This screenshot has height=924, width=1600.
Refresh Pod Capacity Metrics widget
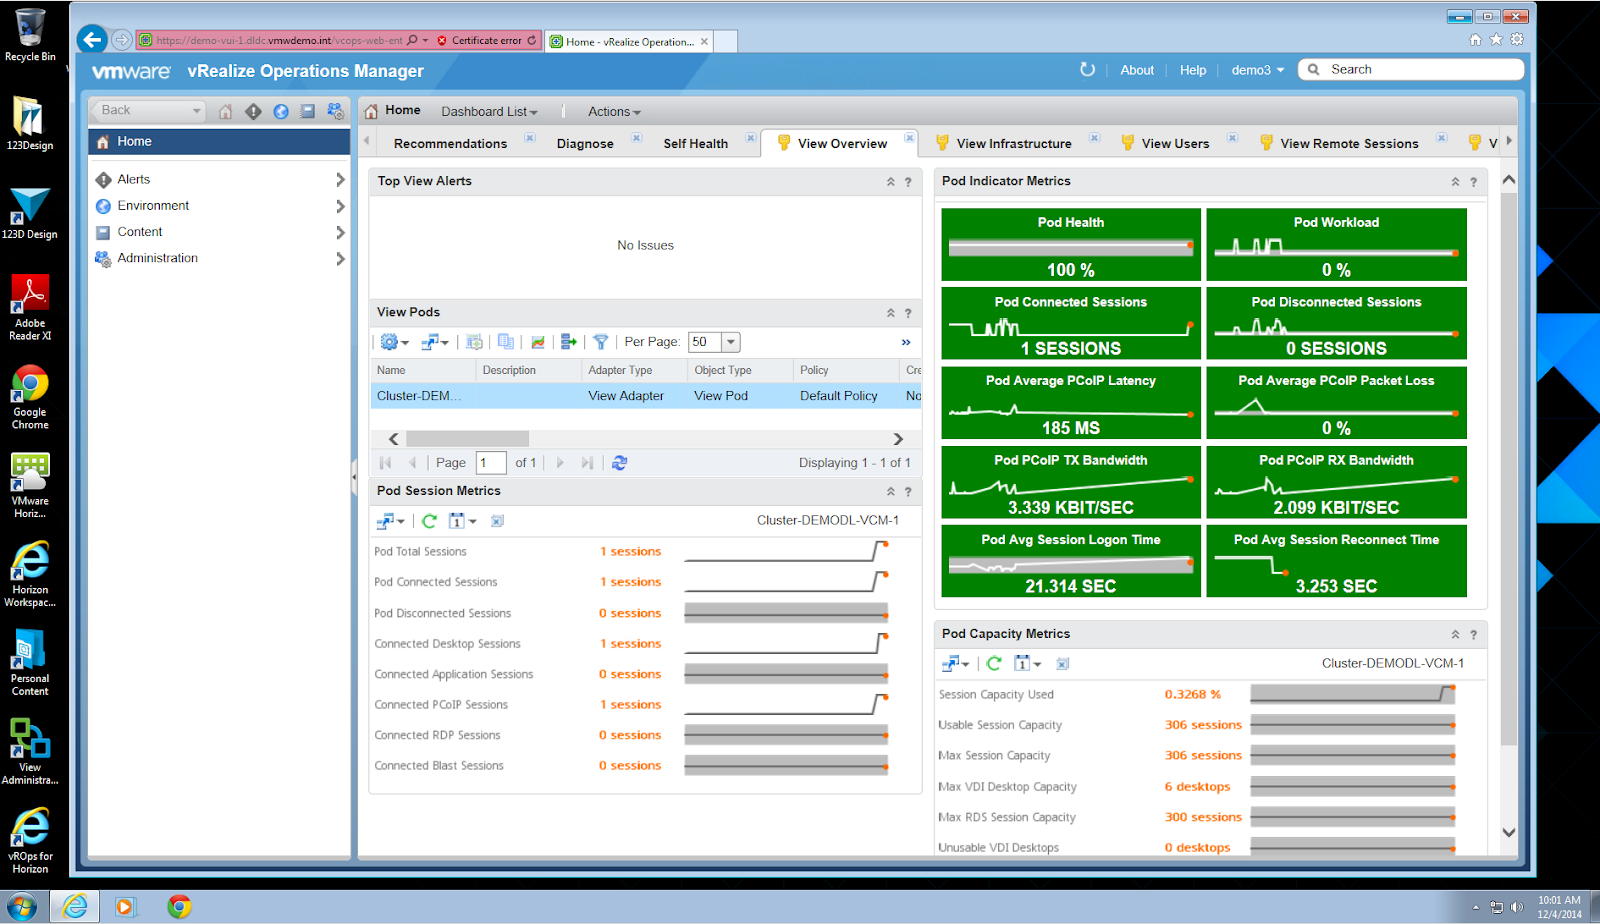pos(994,663)
